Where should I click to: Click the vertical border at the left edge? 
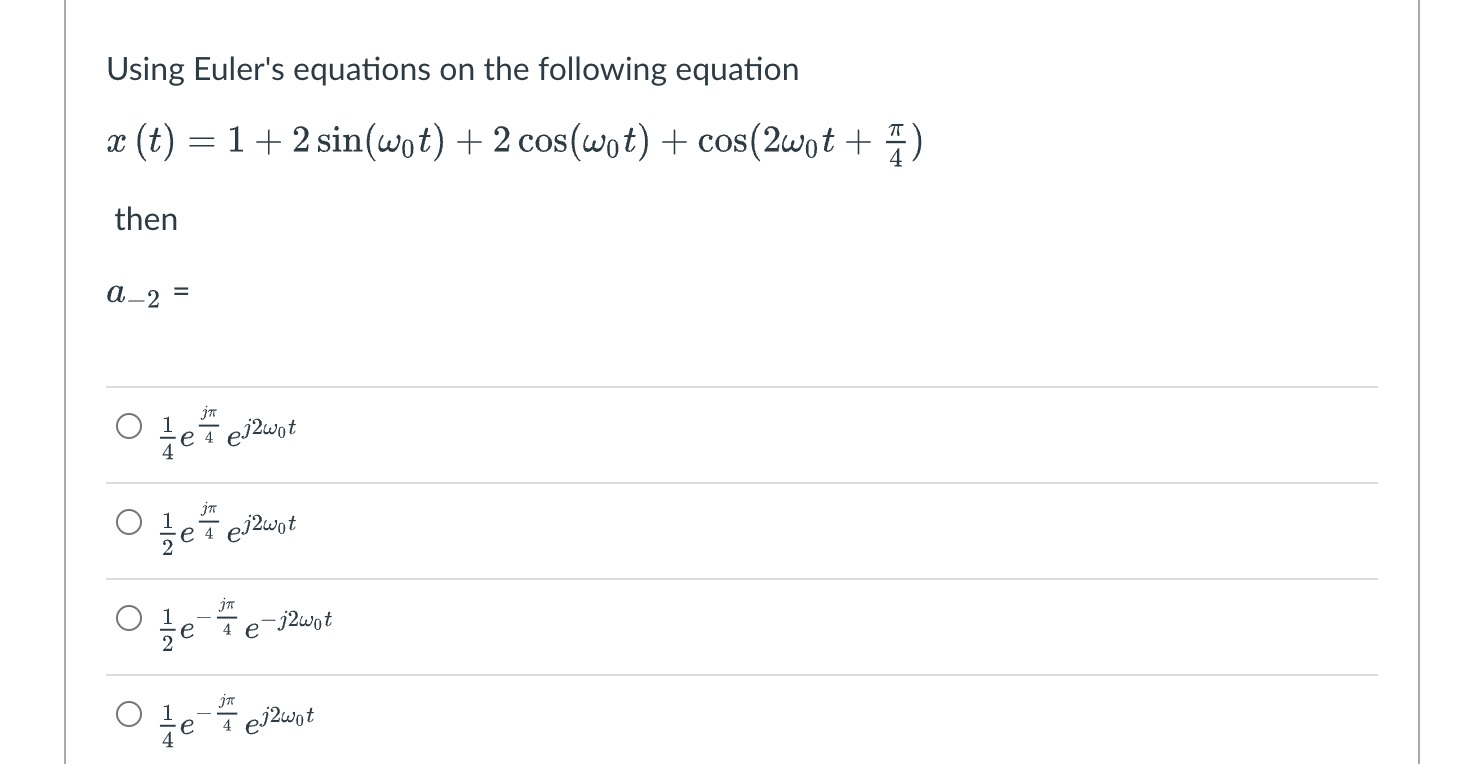click(67, 380)
